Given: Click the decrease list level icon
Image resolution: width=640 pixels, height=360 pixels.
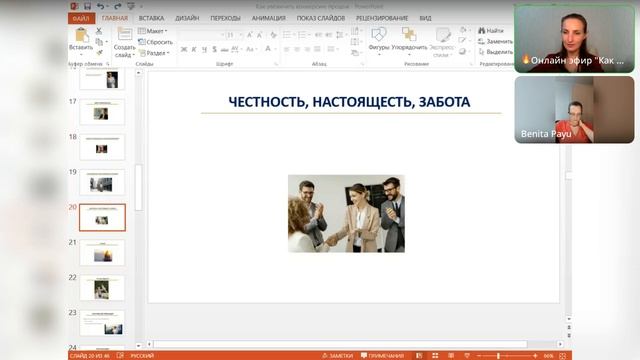Looking at the screenshot, I should tap(318, 35).
